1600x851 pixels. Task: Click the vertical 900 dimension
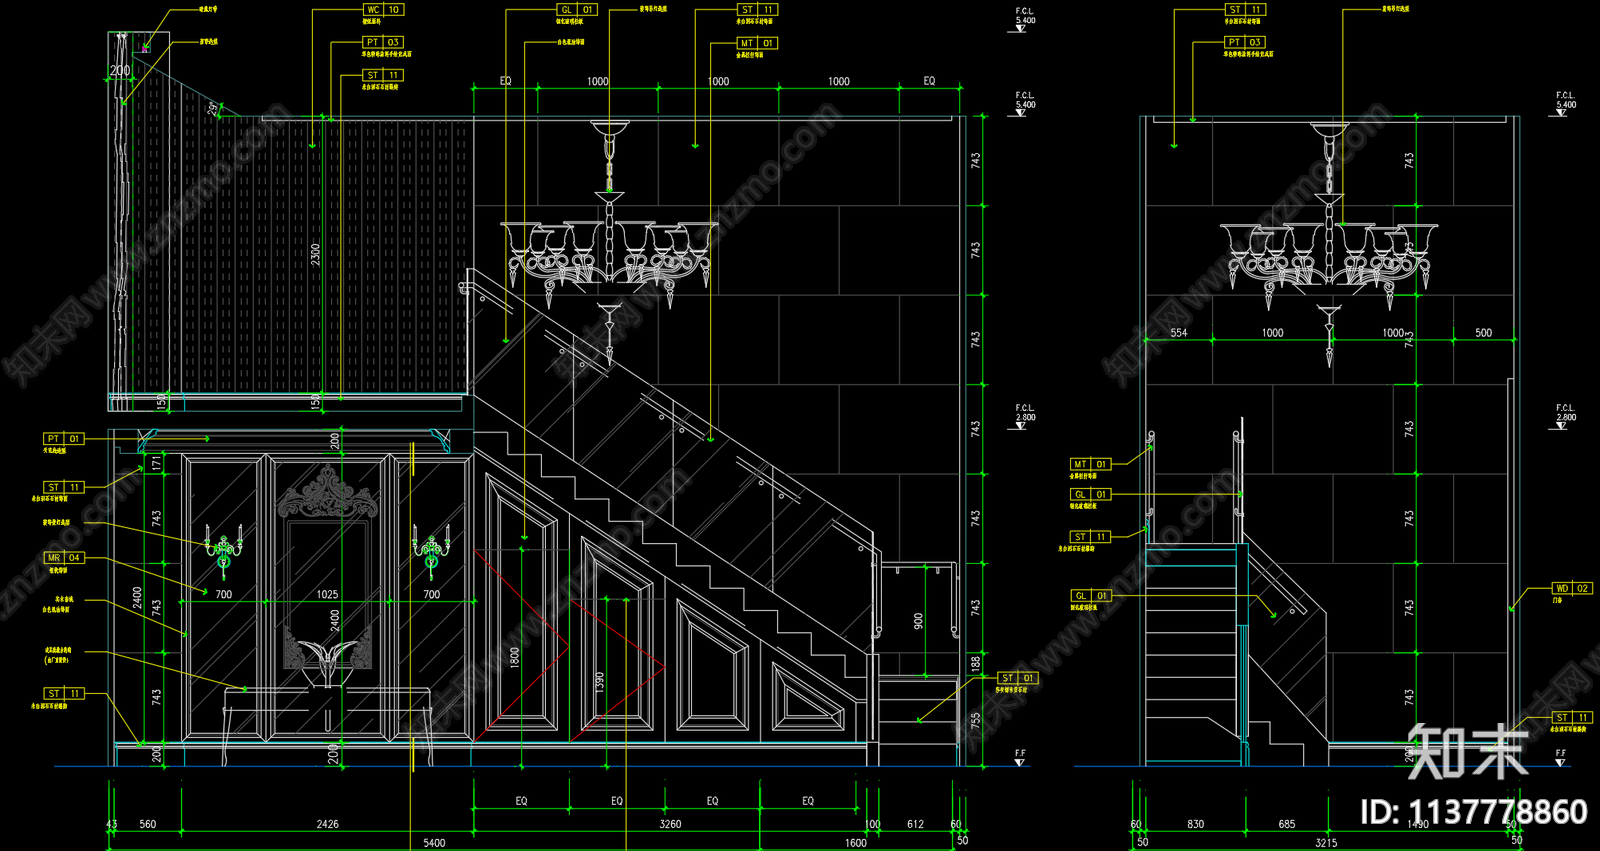coord(918,621)
